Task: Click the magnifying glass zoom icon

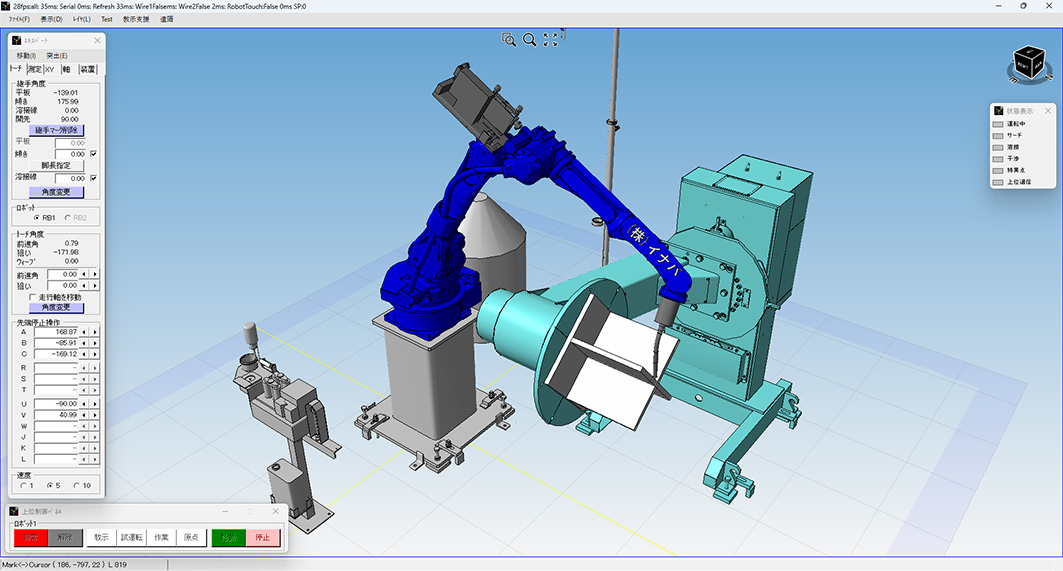Action: point(530,40)
